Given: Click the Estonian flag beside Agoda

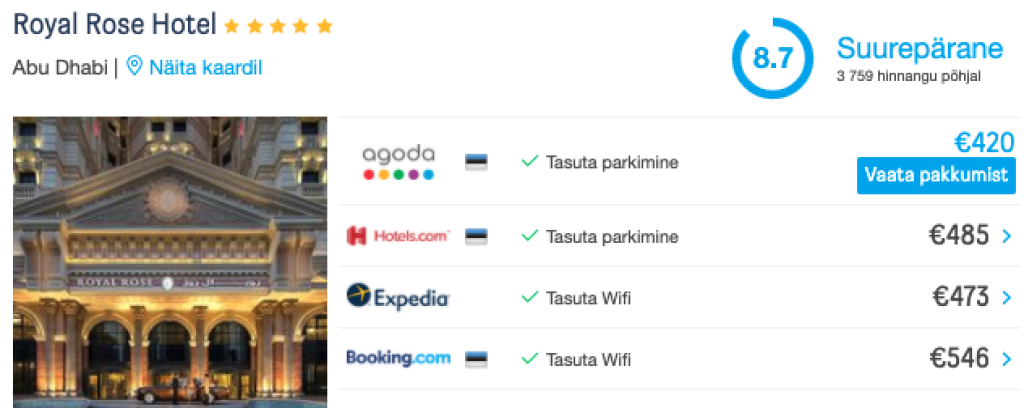Looking at the screenshot, I should (476, 162).
